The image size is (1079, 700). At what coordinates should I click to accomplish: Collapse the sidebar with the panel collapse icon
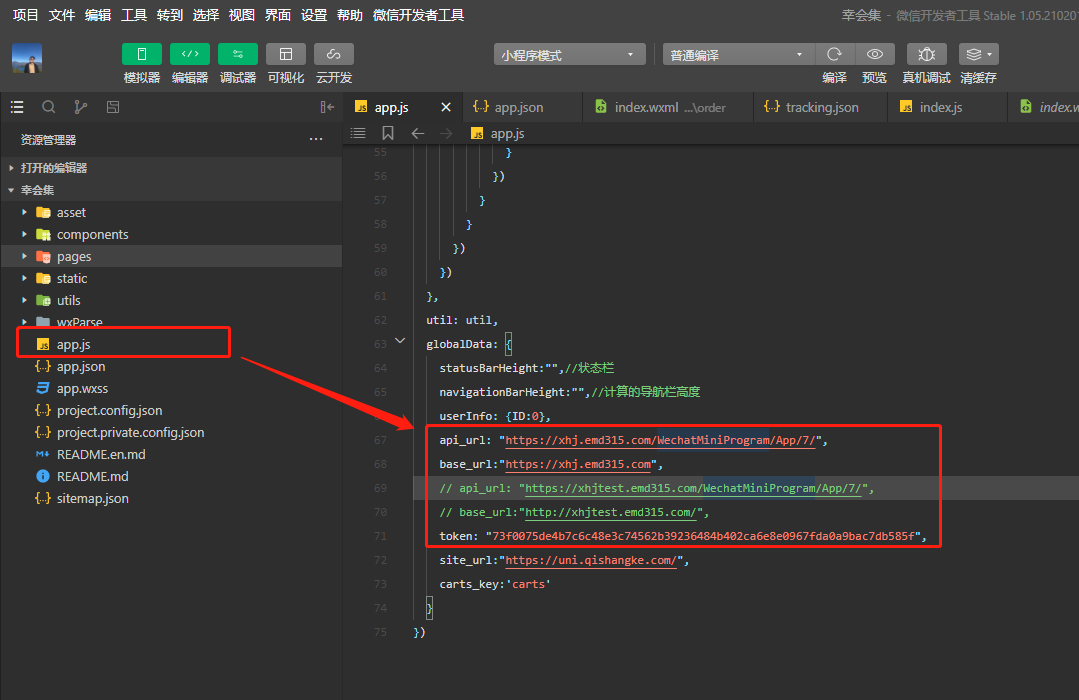point(327,107)
